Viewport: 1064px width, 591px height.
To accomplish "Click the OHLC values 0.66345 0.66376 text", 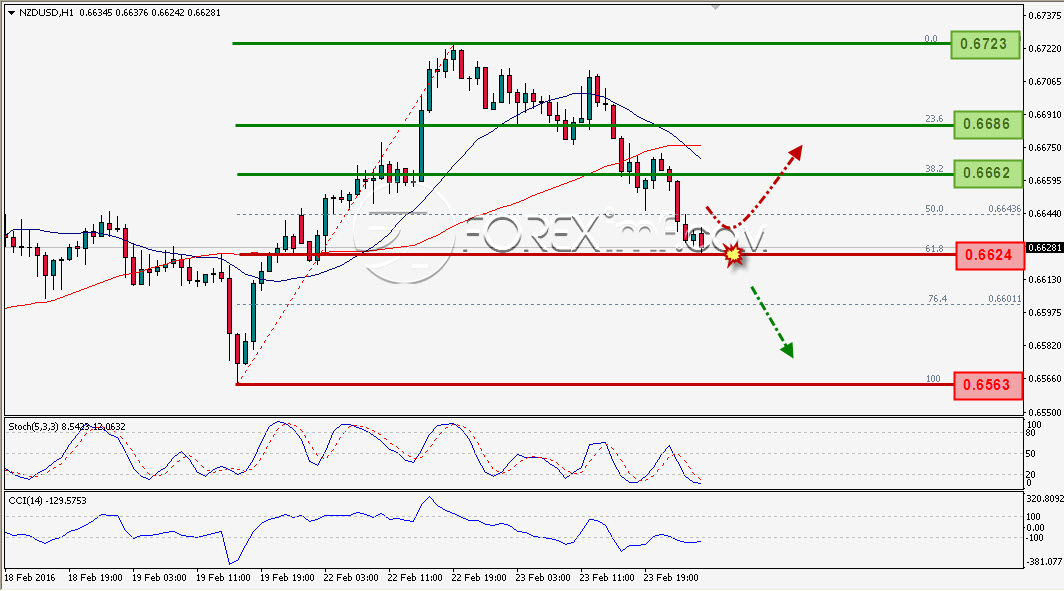I will click(112, 13).
